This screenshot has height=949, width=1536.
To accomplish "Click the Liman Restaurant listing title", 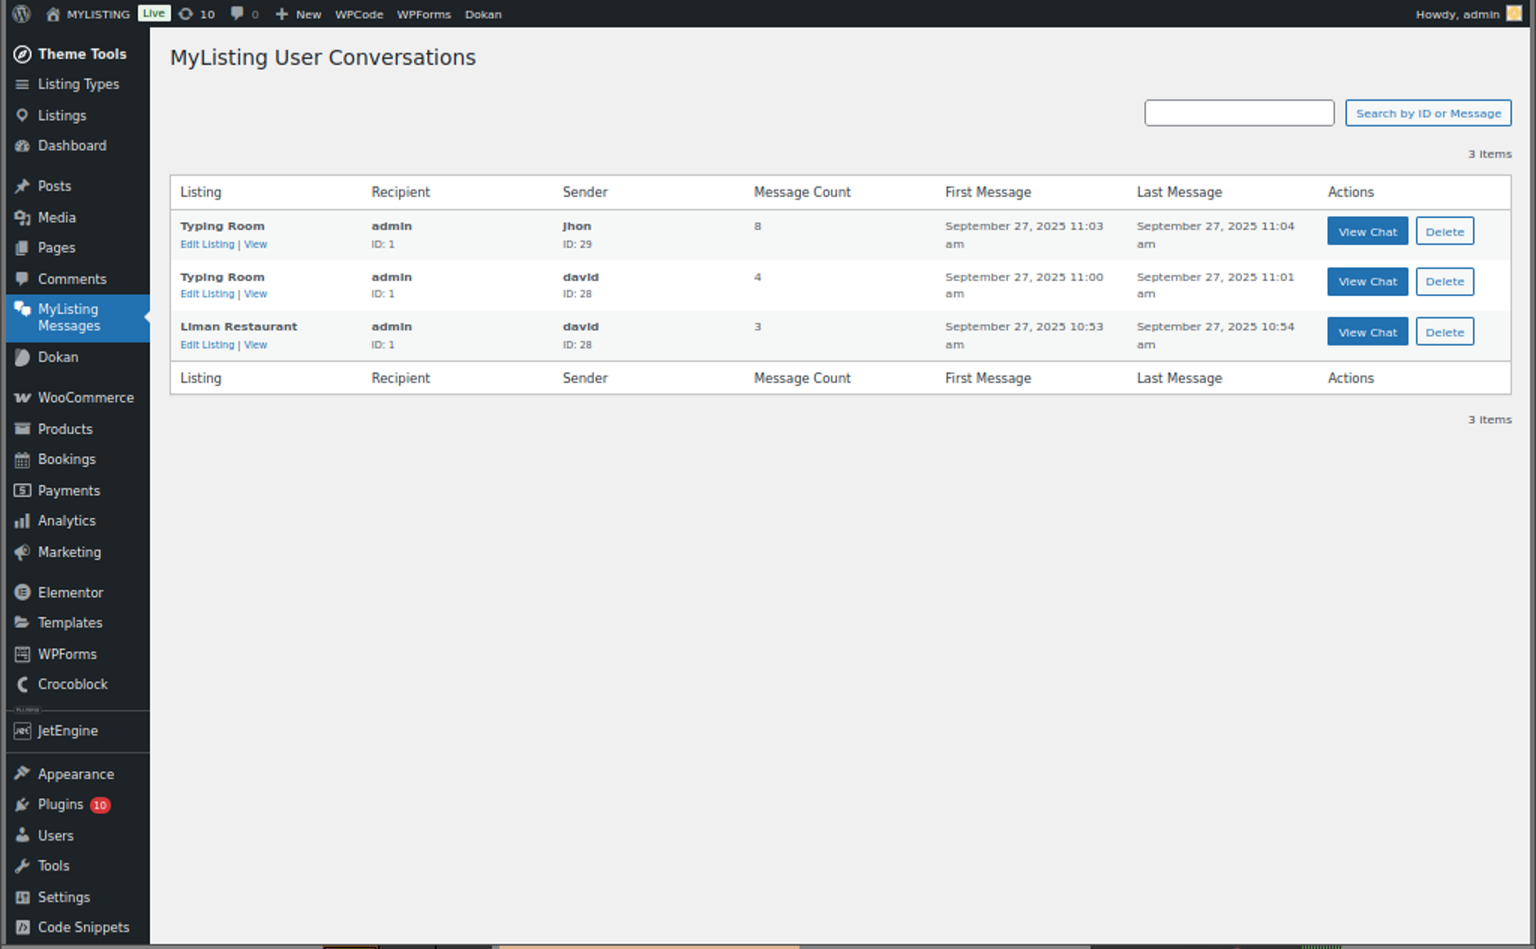I will point(238,327).
